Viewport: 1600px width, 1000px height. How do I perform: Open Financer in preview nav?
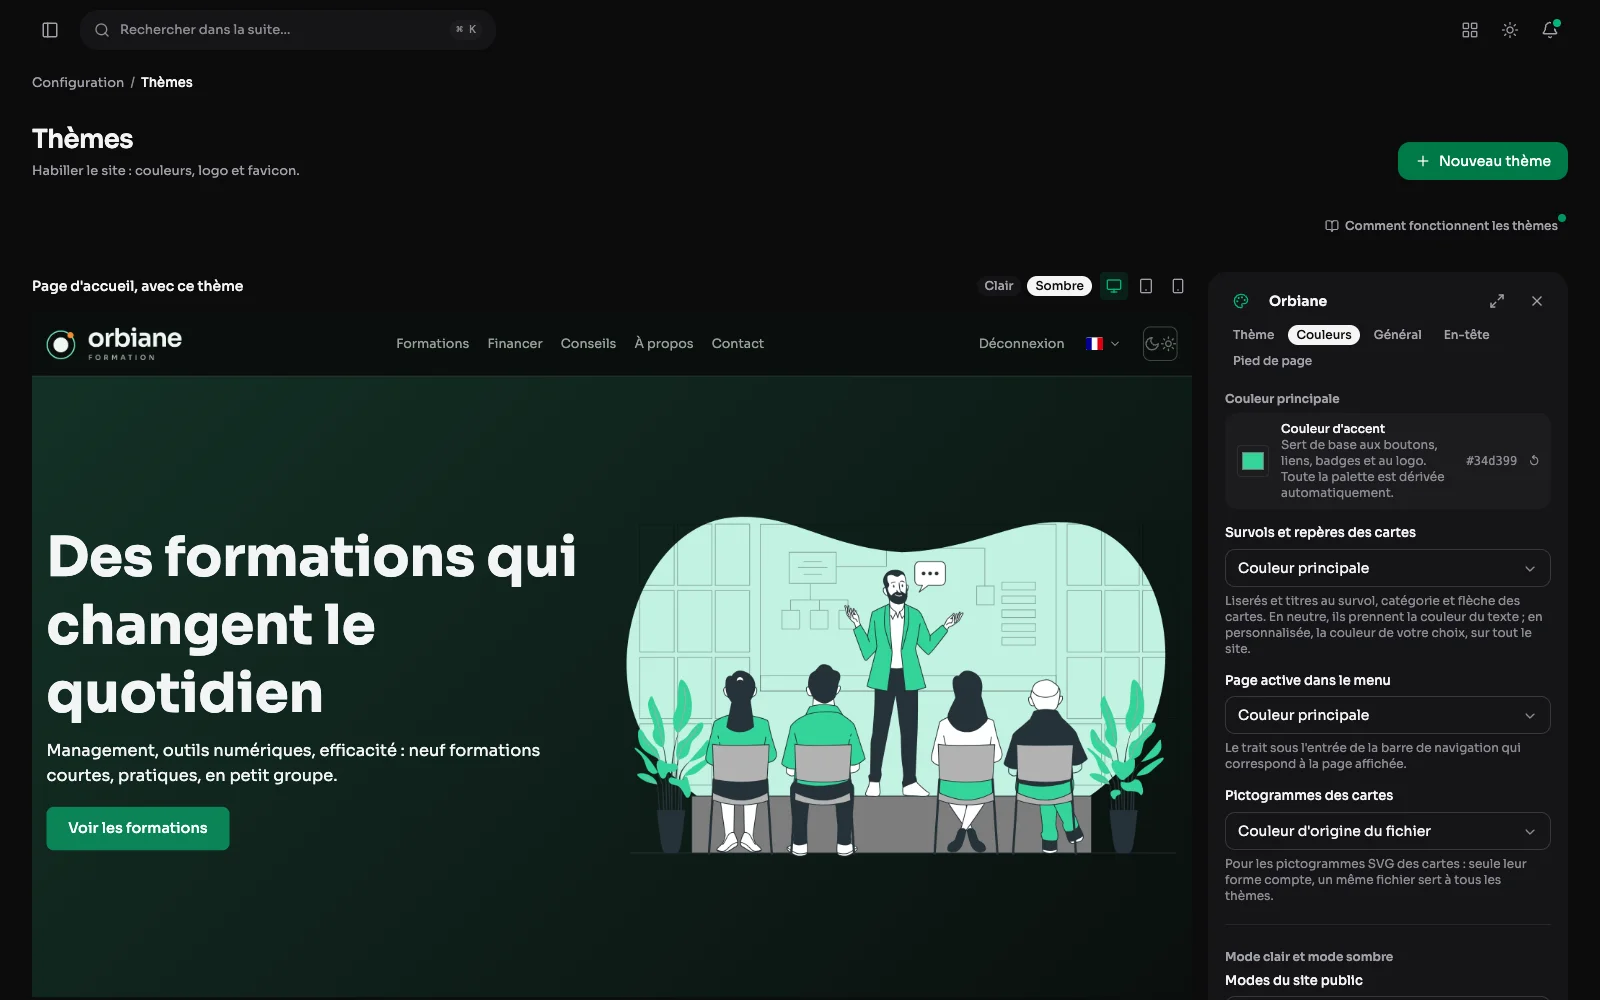point(515,344)
